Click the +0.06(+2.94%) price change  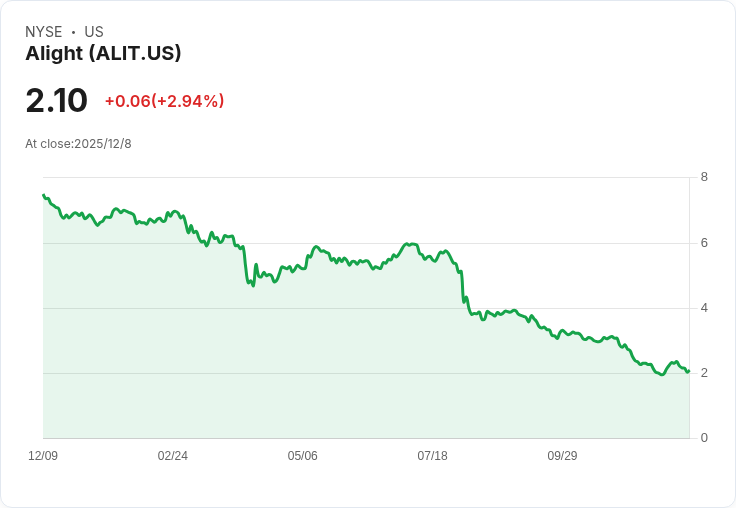164,101
